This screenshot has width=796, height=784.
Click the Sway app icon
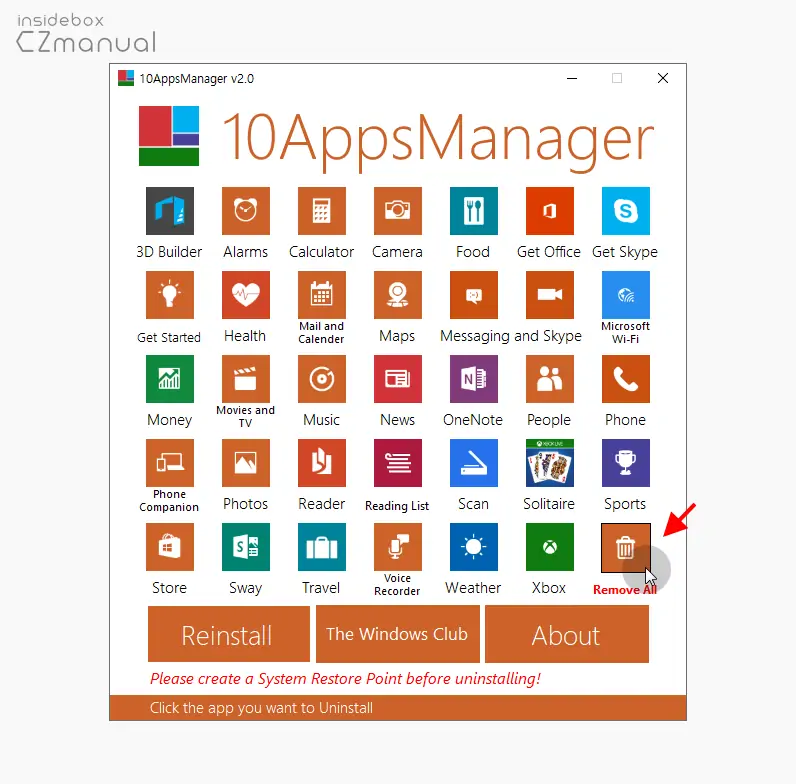[246, 547]
